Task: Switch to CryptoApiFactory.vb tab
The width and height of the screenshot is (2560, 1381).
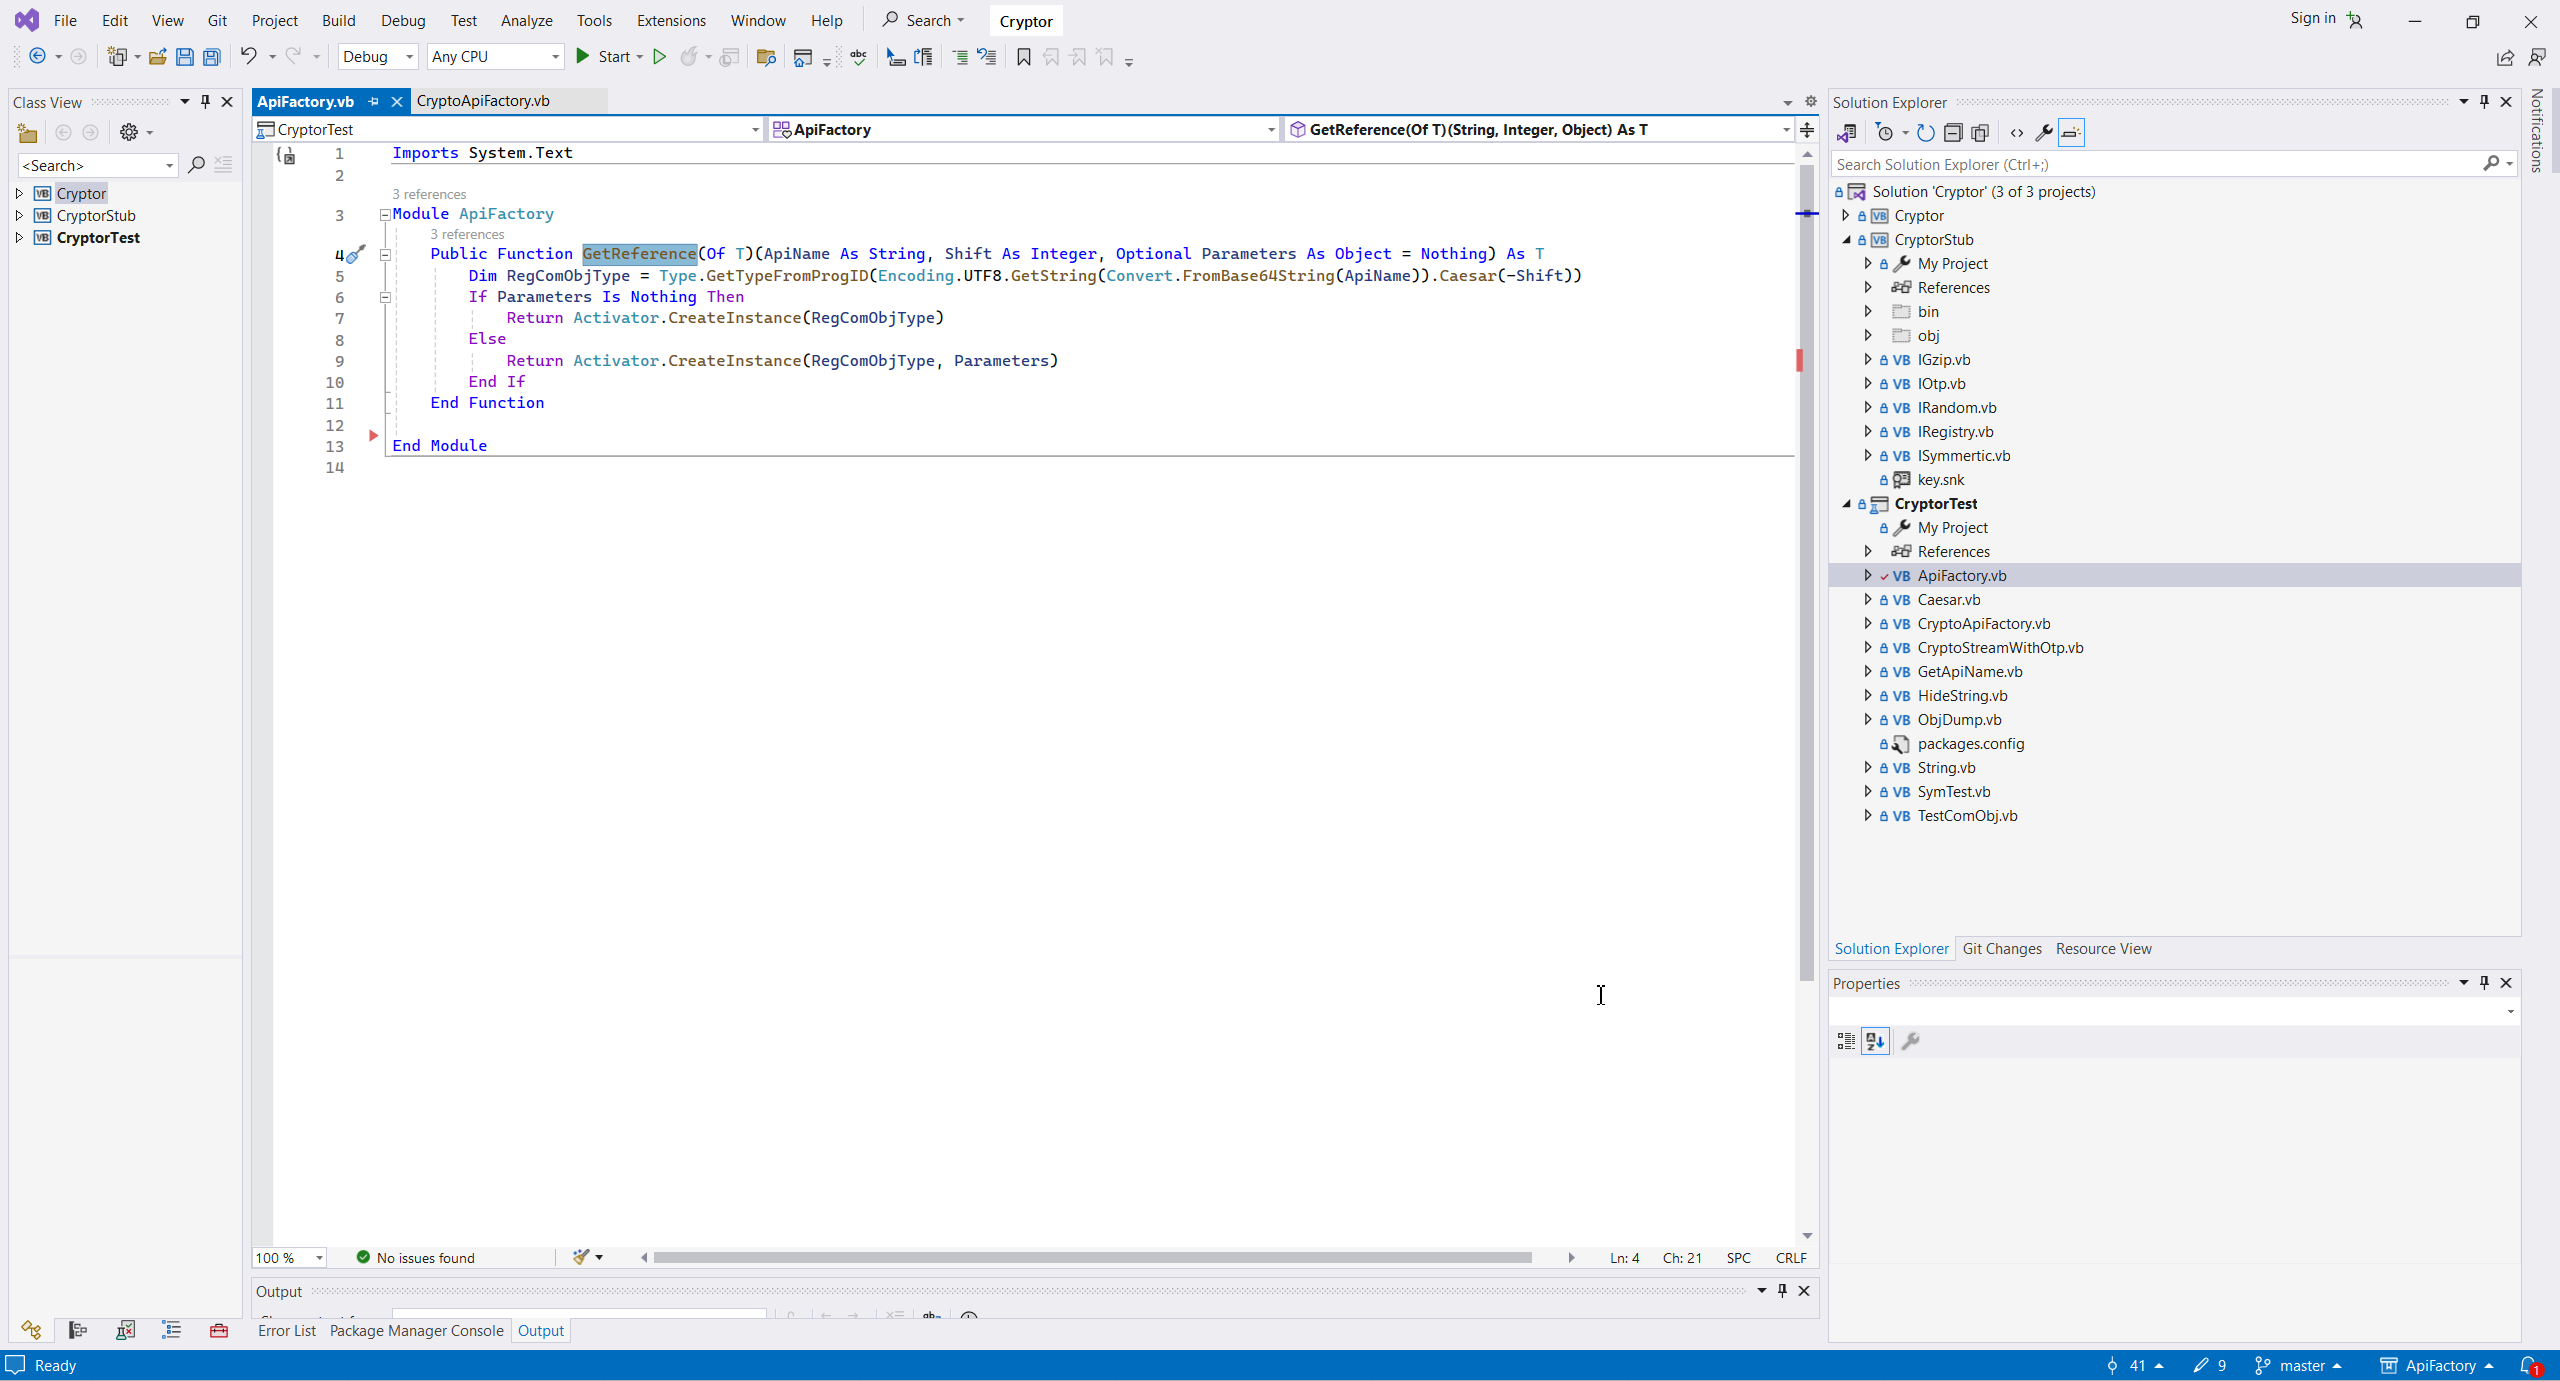Action: pos(483,101)
